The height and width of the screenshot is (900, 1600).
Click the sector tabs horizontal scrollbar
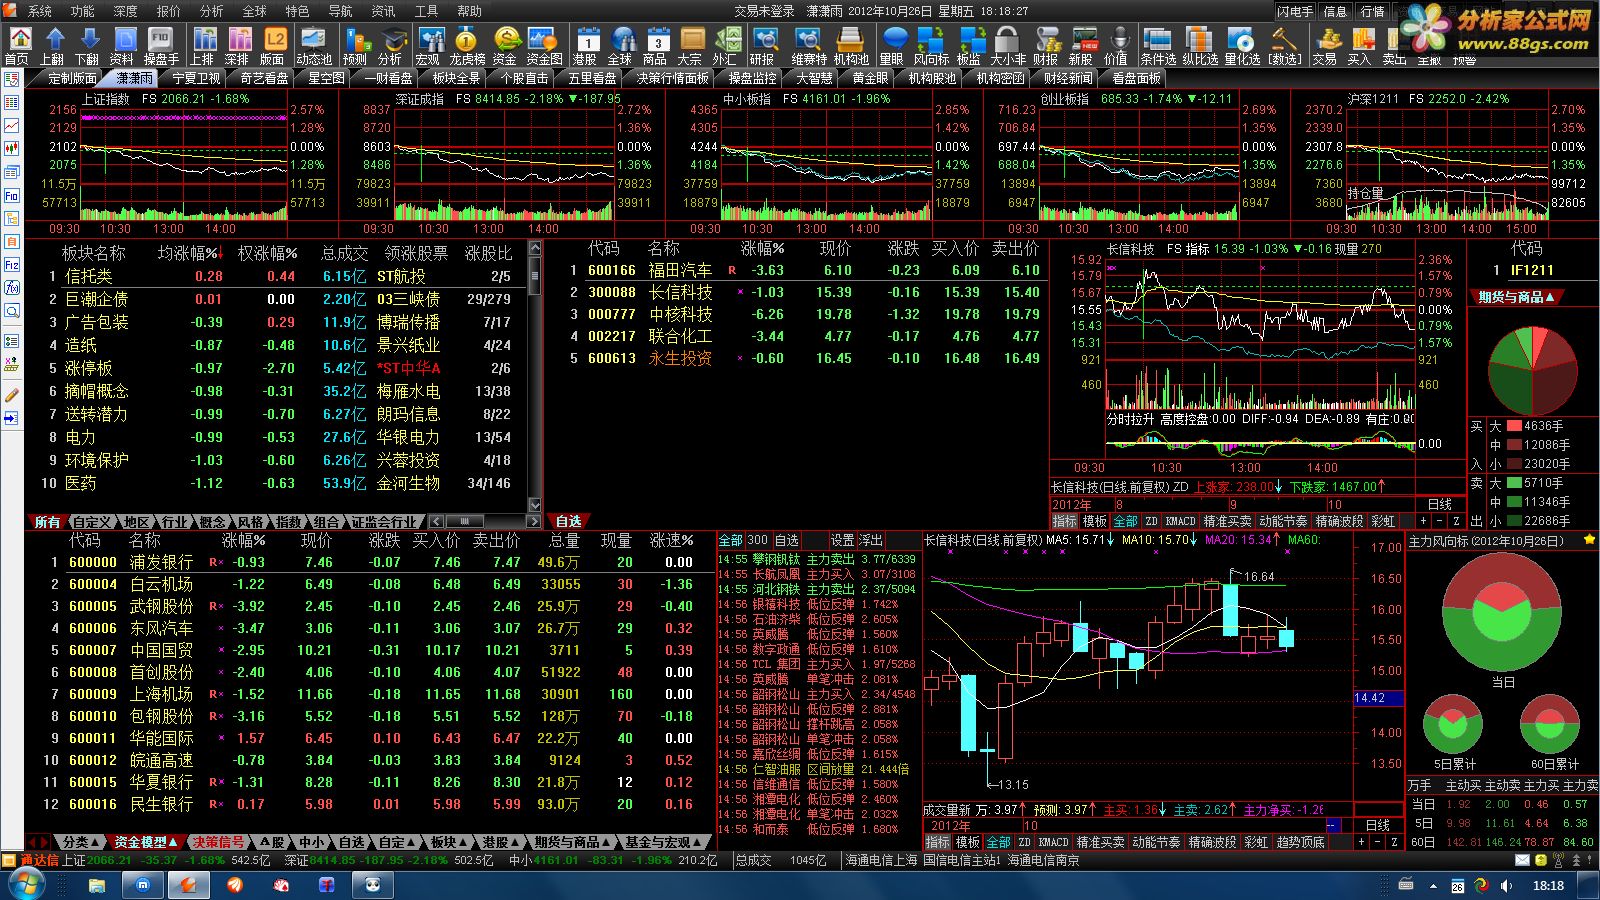(x=485, y=522)
